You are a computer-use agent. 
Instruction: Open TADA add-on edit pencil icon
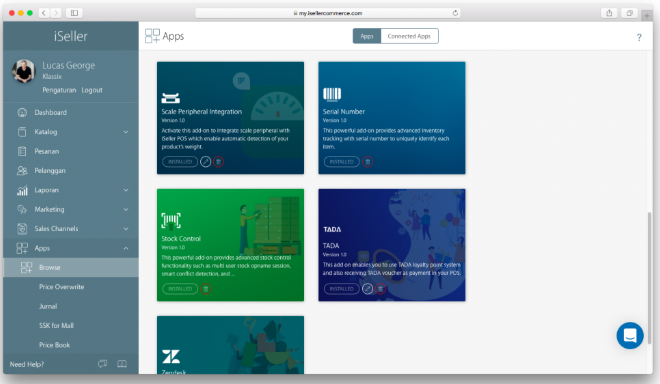point(367,289)
